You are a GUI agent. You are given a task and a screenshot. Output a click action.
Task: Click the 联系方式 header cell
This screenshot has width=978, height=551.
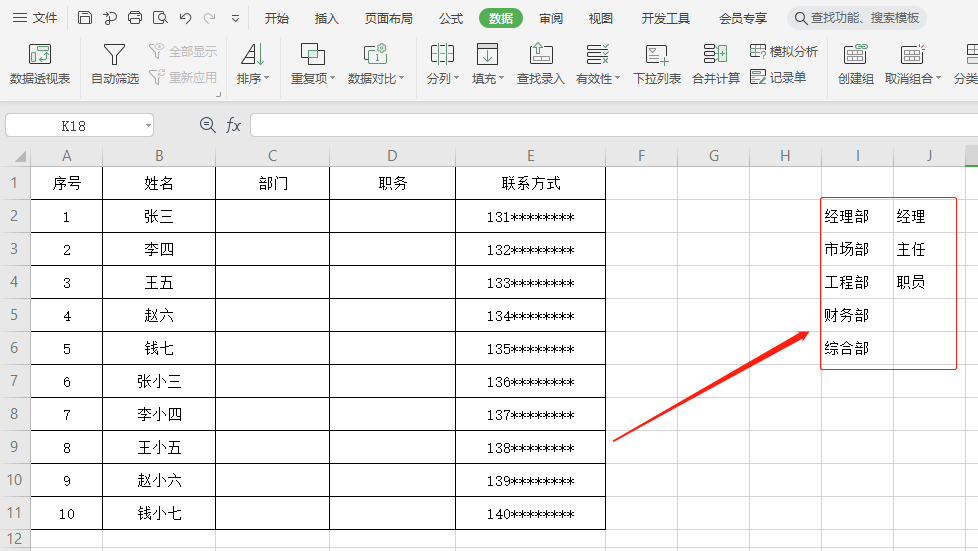click(530, 183)
